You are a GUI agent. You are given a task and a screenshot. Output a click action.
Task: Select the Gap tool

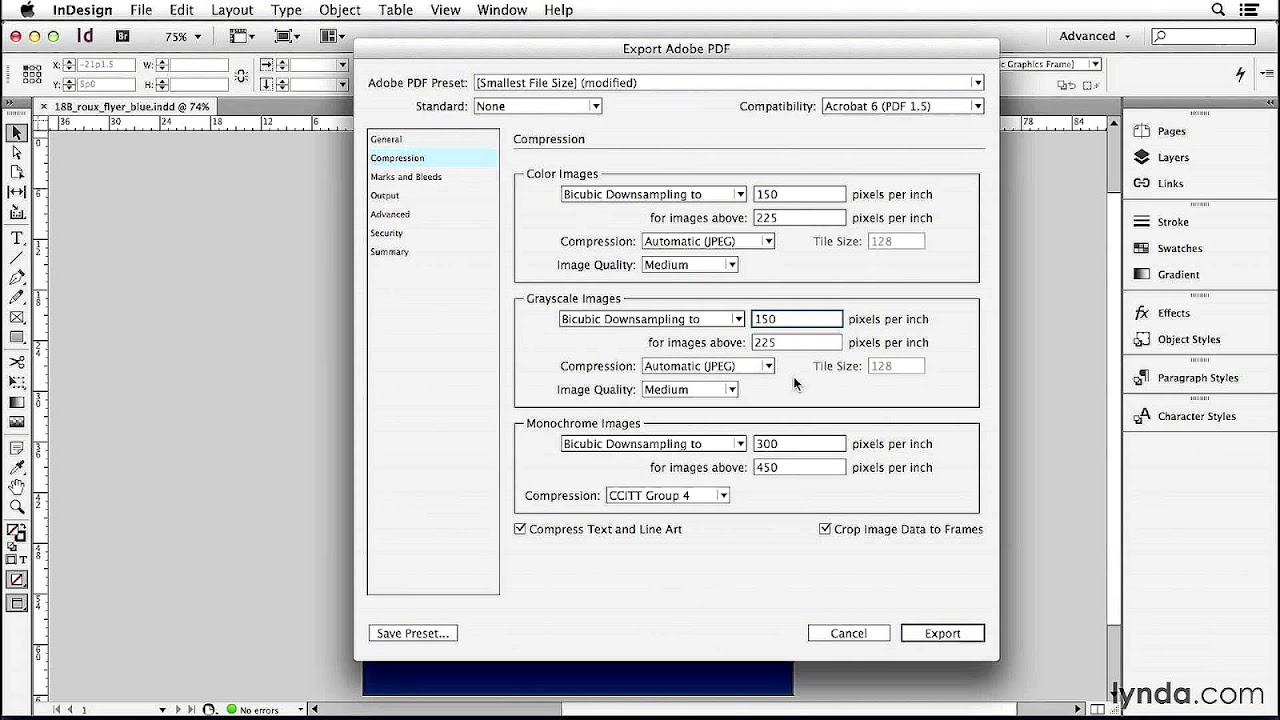[x=17, y=192]
